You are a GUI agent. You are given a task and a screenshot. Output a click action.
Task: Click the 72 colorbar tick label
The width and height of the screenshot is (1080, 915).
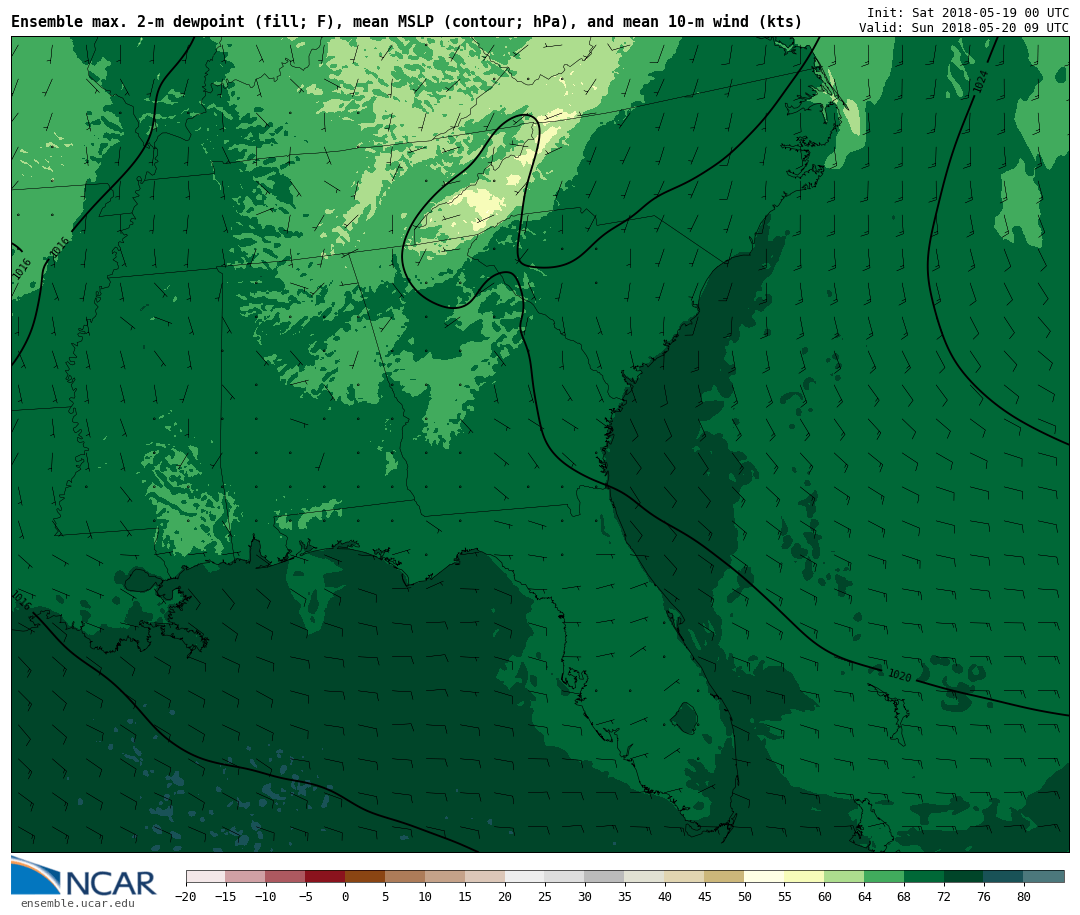point(944,896)
